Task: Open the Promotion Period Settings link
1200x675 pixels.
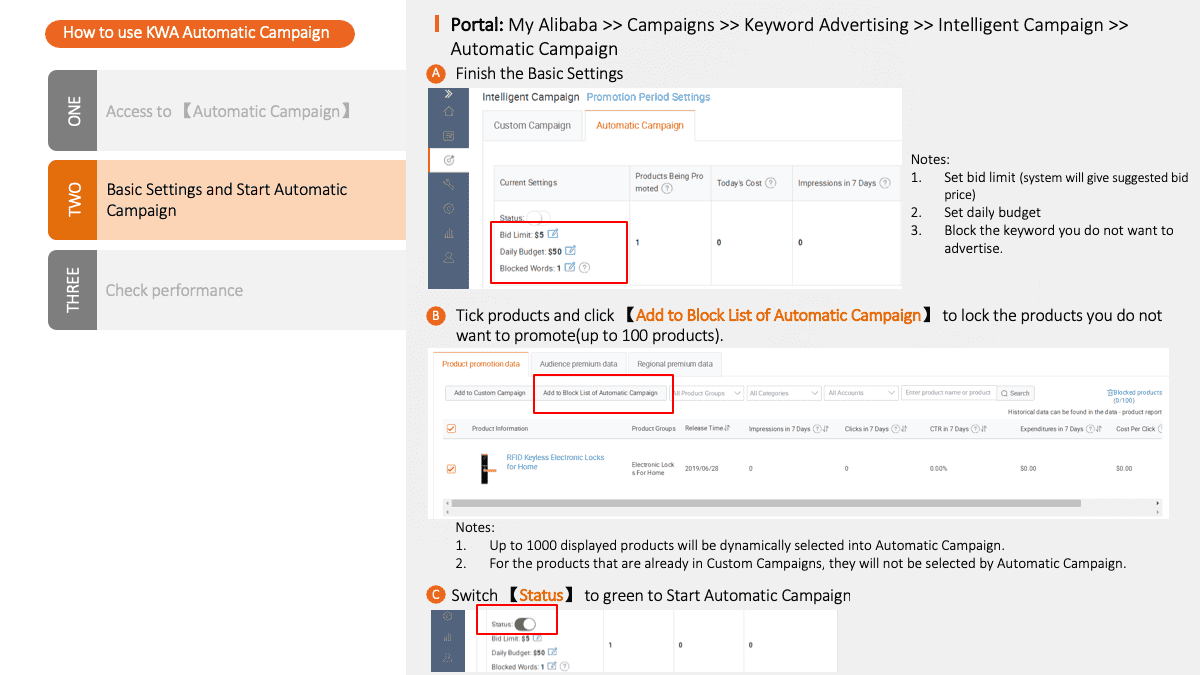Action: coord(648,97)
